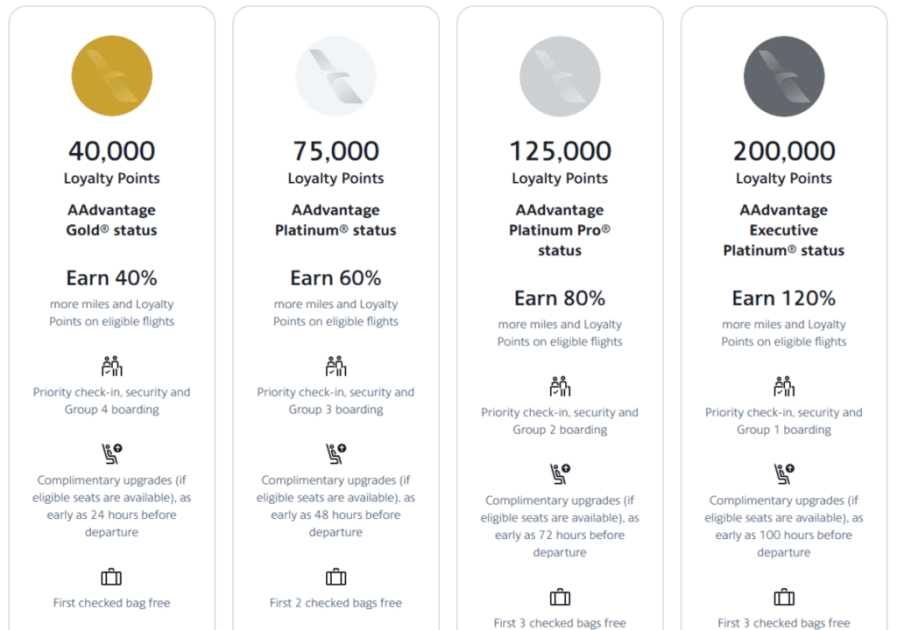
Task: Click Gold column checked bag icon
Action: click(112, 577)
